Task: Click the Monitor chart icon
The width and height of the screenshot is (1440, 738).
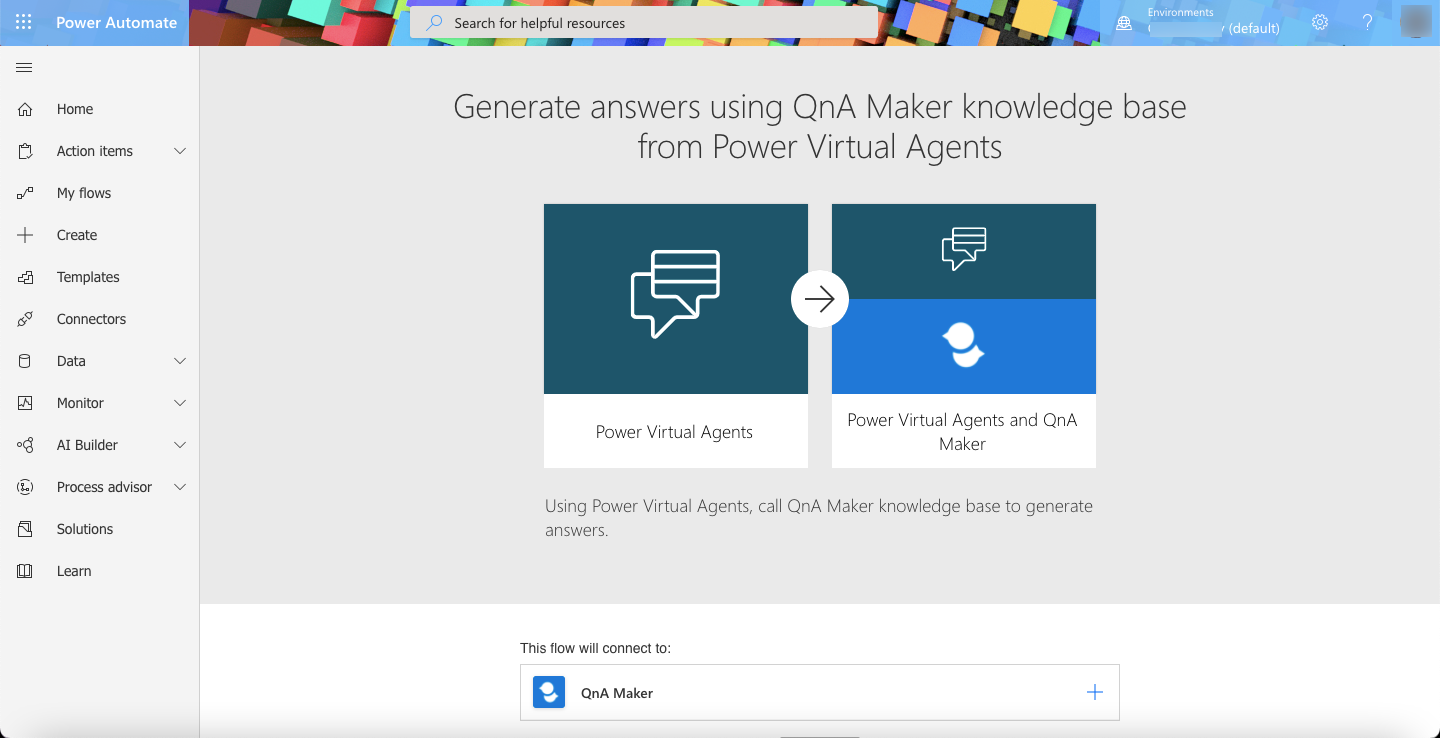Action: click(x=25, y=403)
